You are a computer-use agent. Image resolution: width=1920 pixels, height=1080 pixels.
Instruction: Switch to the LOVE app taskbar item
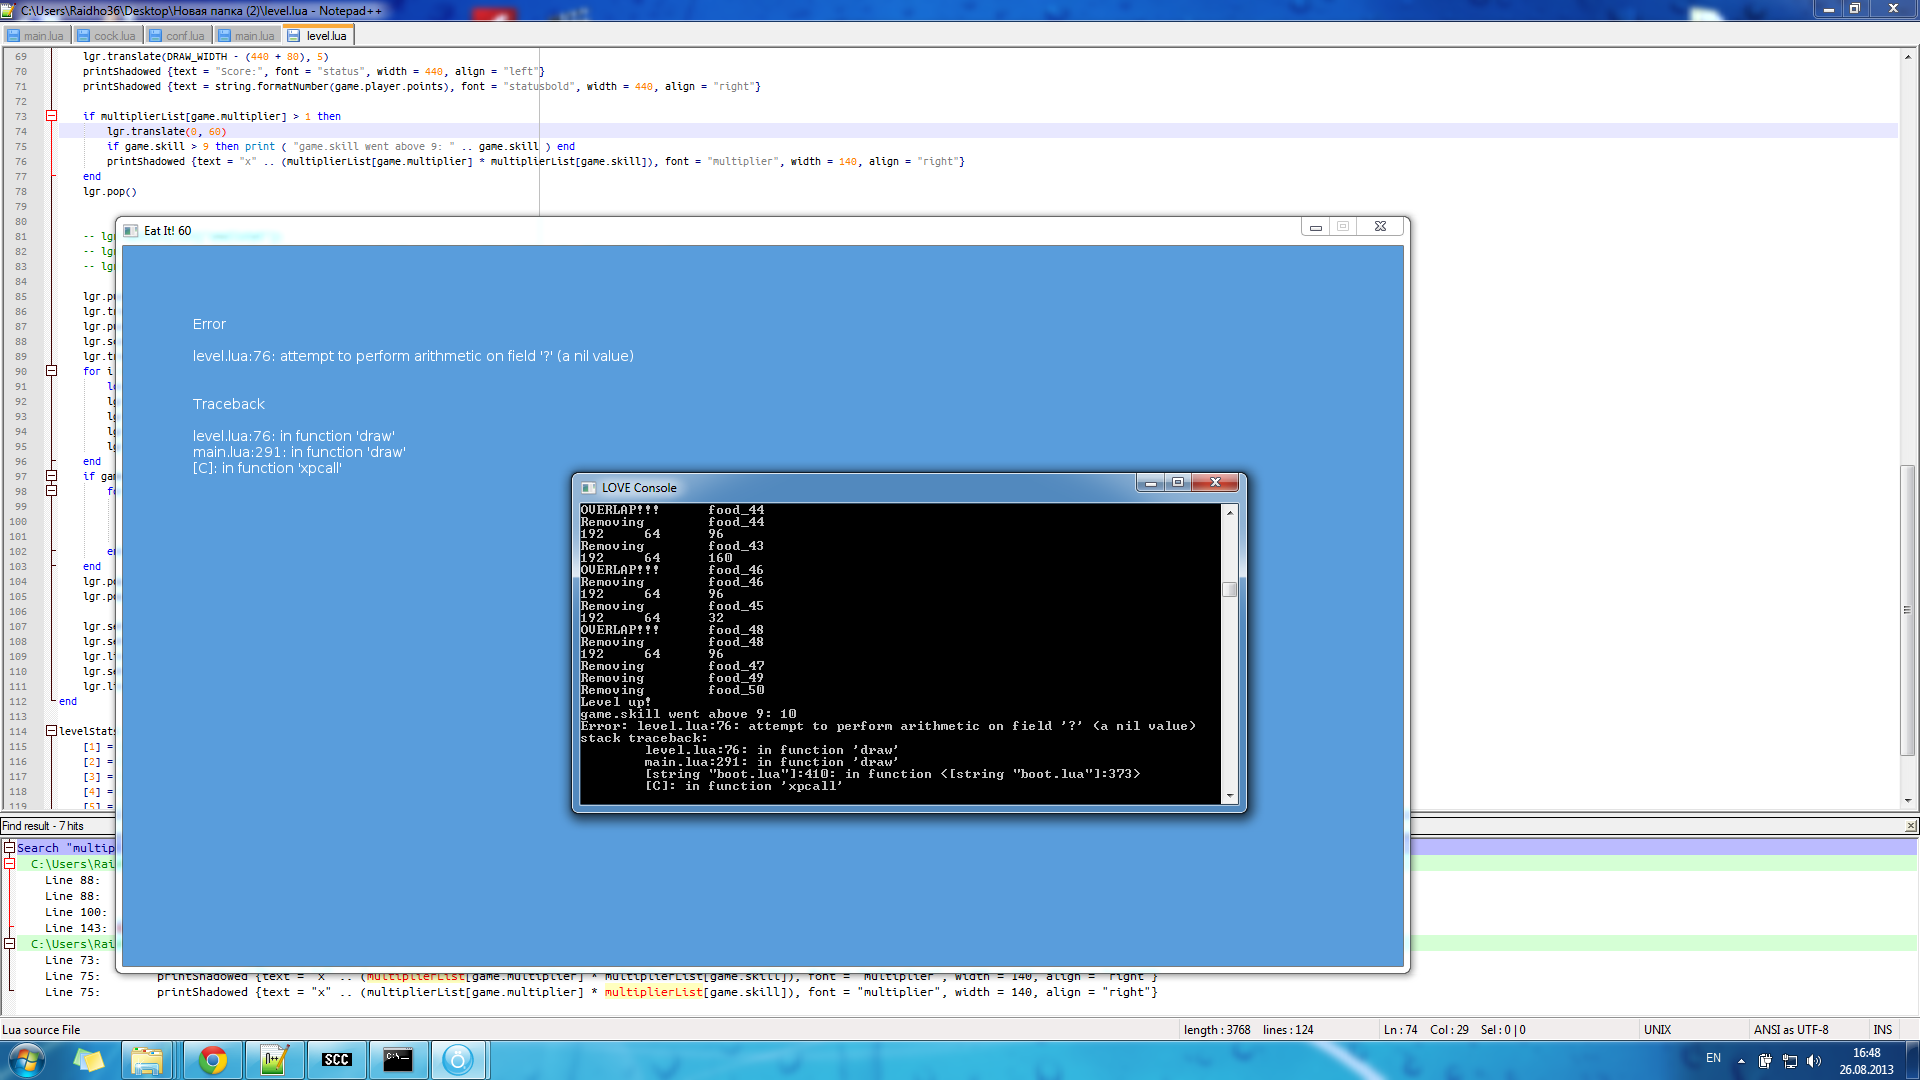(458, 1060)
